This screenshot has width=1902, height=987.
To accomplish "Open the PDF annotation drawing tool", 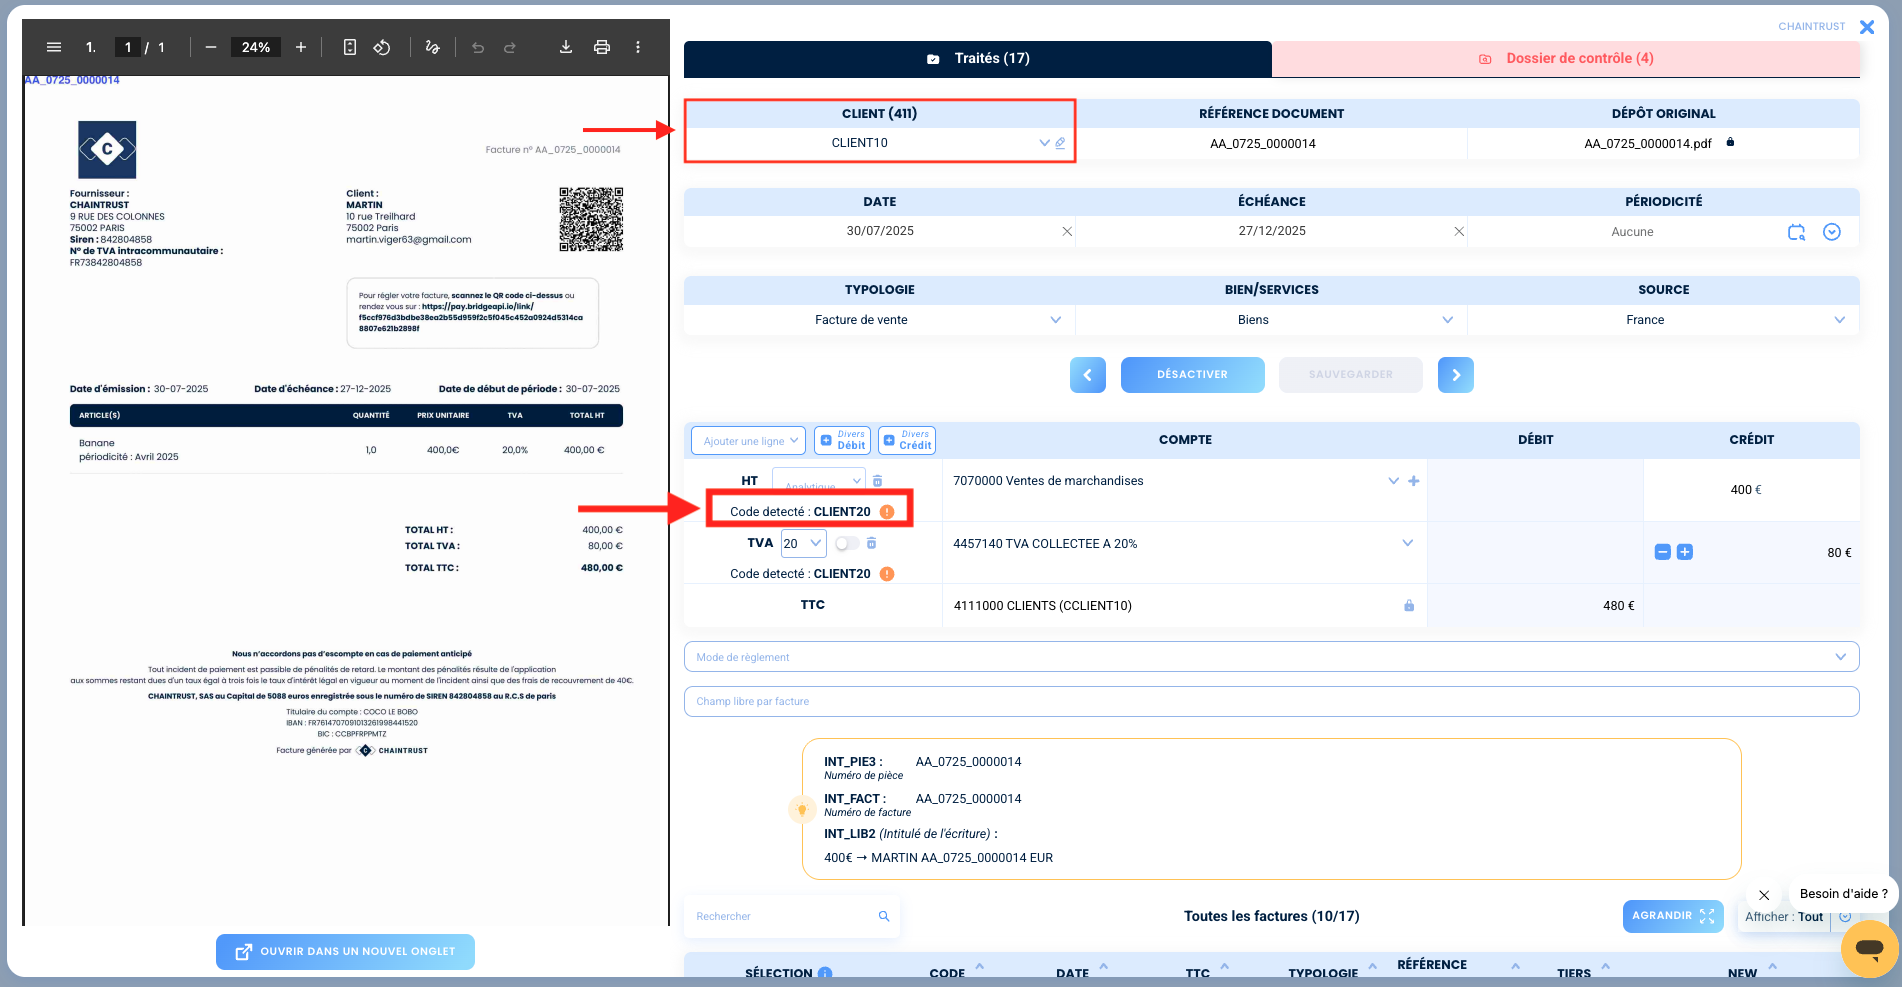I will 433,46.
